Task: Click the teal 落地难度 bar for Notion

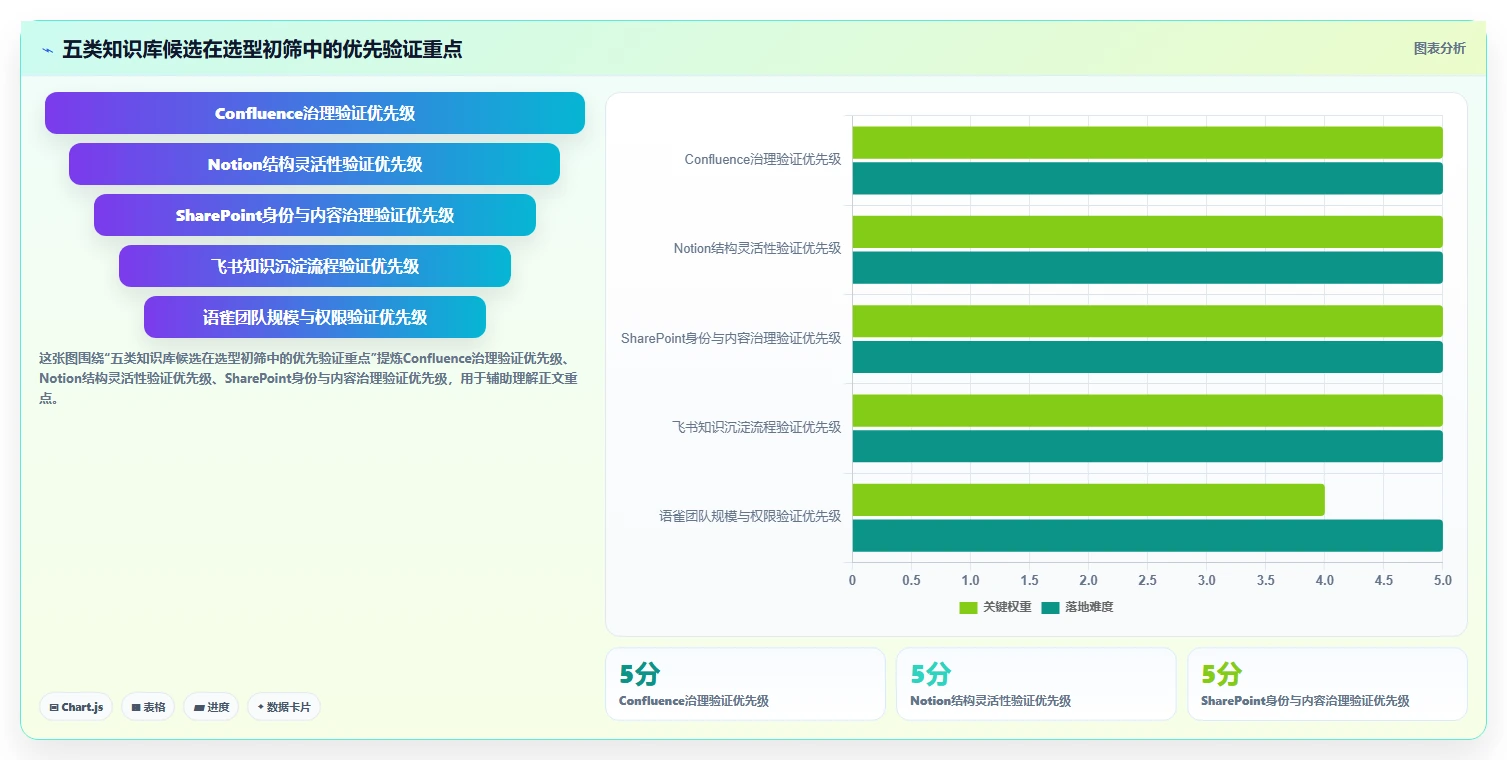Action: coord(1147,267)
